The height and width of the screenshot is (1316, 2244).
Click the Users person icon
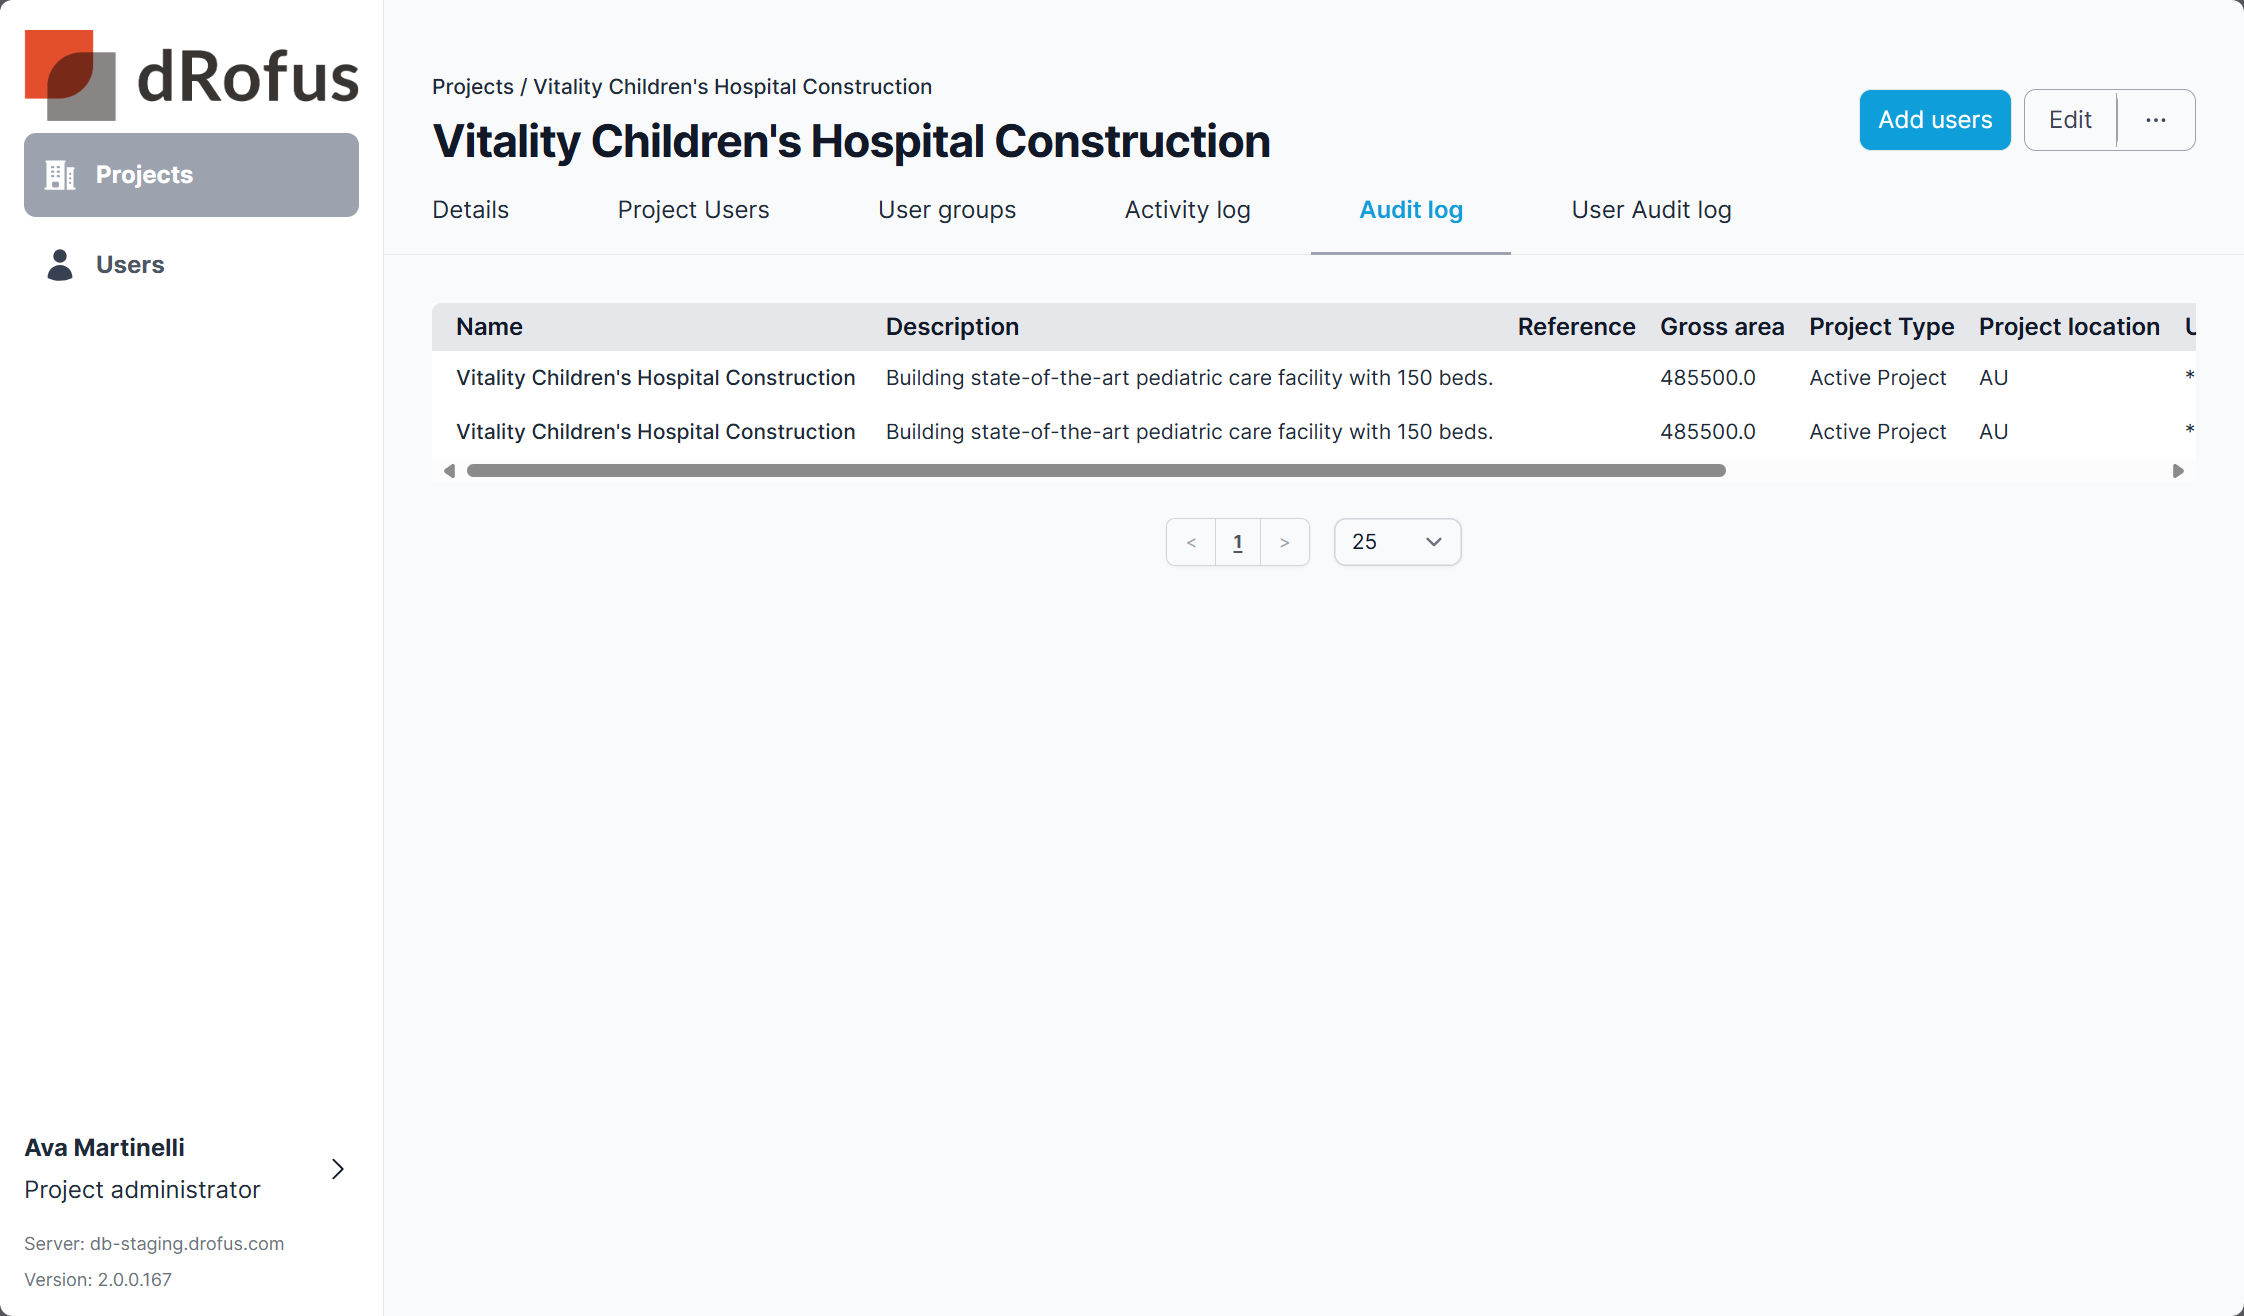tap(60, 265)
